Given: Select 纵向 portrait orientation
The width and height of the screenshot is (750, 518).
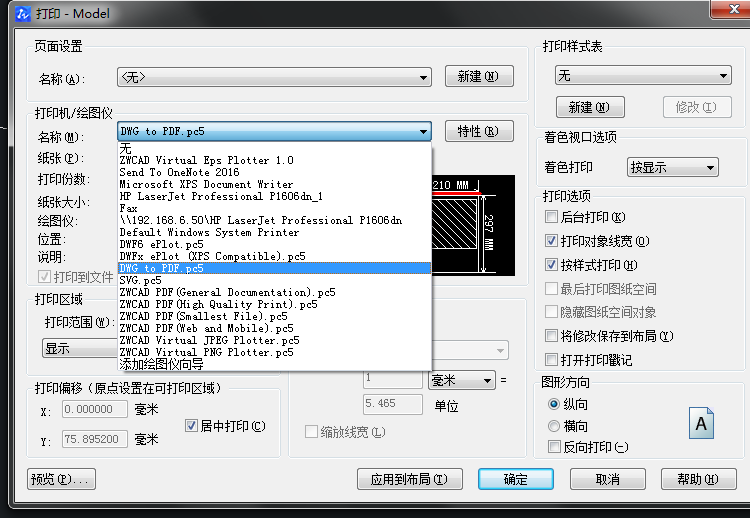Looking at the screenshot, I should 554,404.
